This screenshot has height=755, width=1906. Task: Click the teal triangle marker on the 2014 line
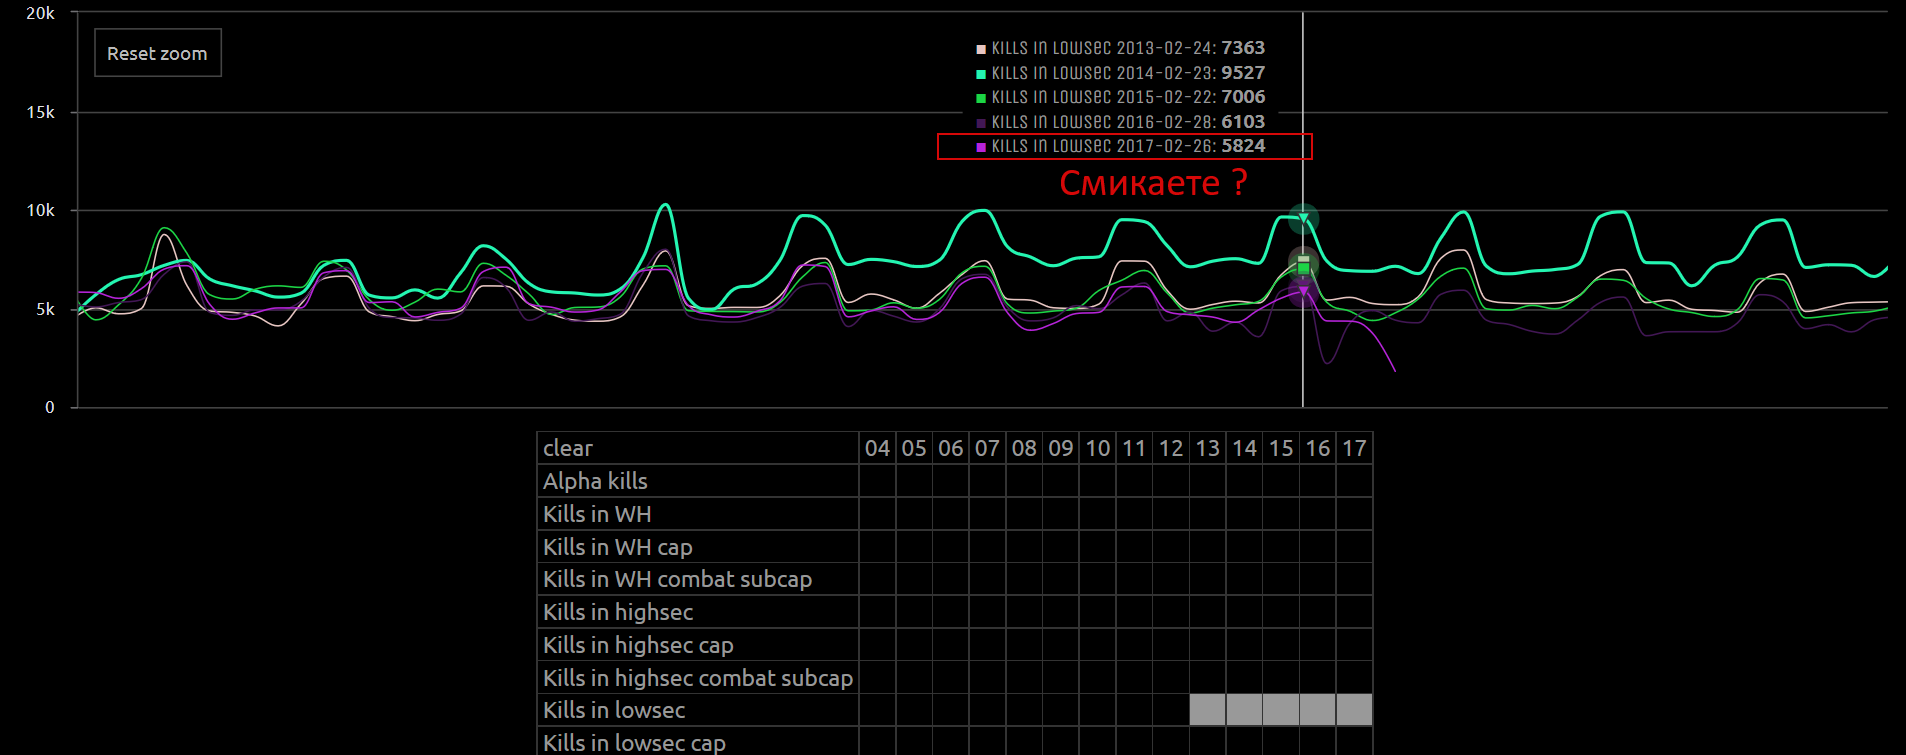click(x=1303, y=218)
